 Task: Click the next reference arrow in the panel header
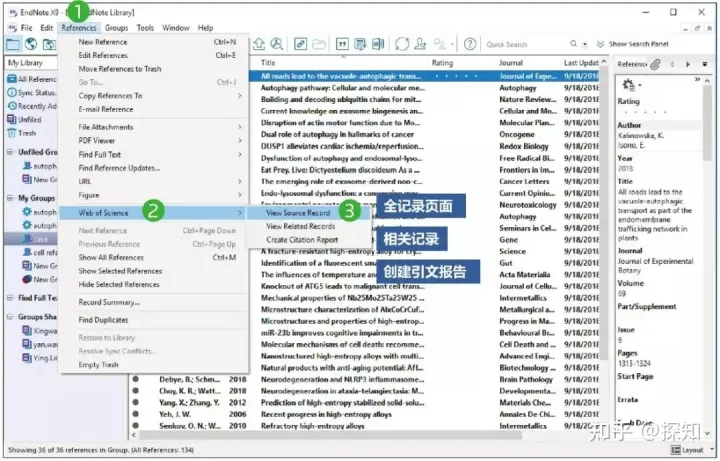pos(688,64)
